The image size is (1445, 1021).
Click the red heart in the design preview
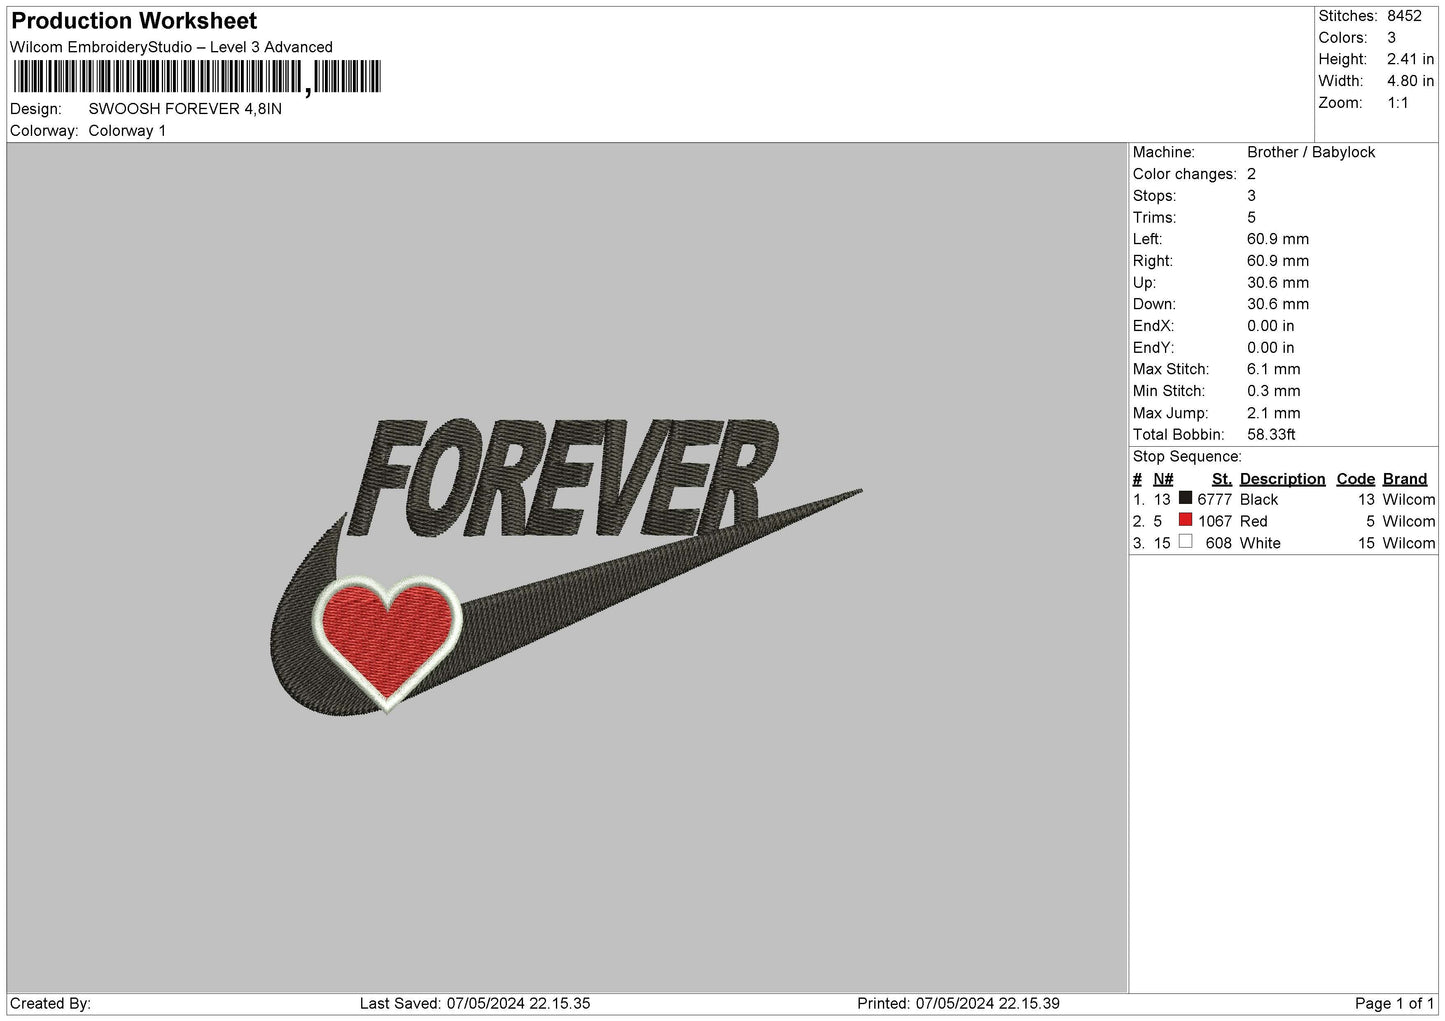pyautogui.click(x=387, y=640)
